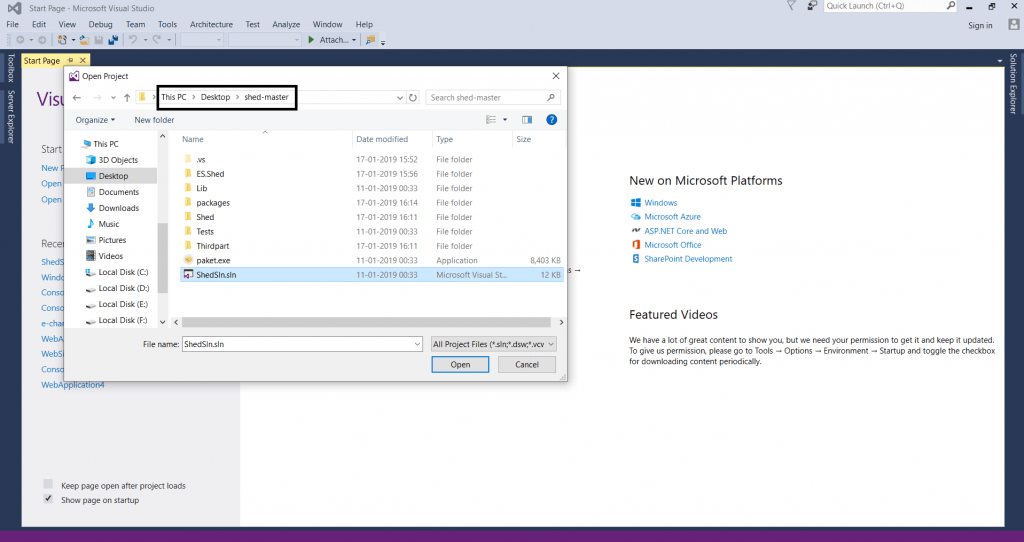
Task: Click the preview pane icon in dialog
Action: coord(527,120)
